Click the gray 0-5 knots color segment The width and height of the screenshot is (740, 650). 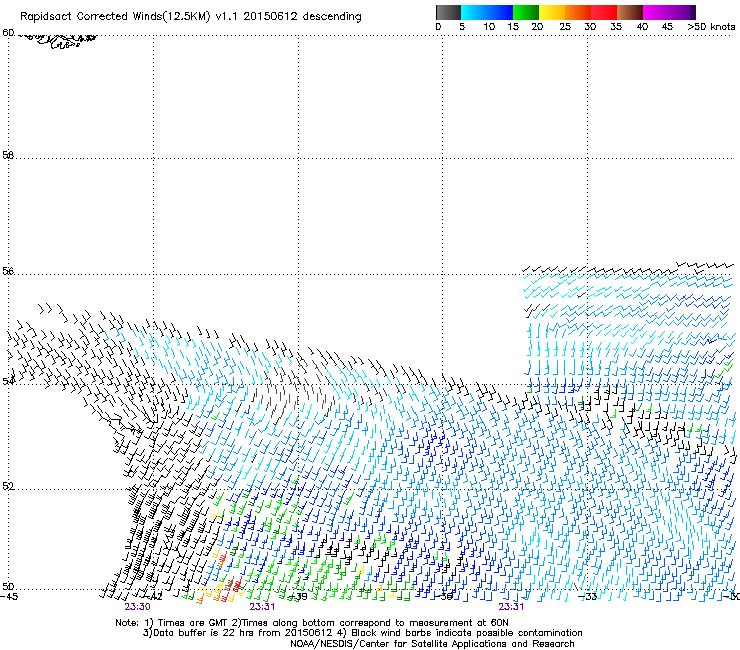[448, 12]
